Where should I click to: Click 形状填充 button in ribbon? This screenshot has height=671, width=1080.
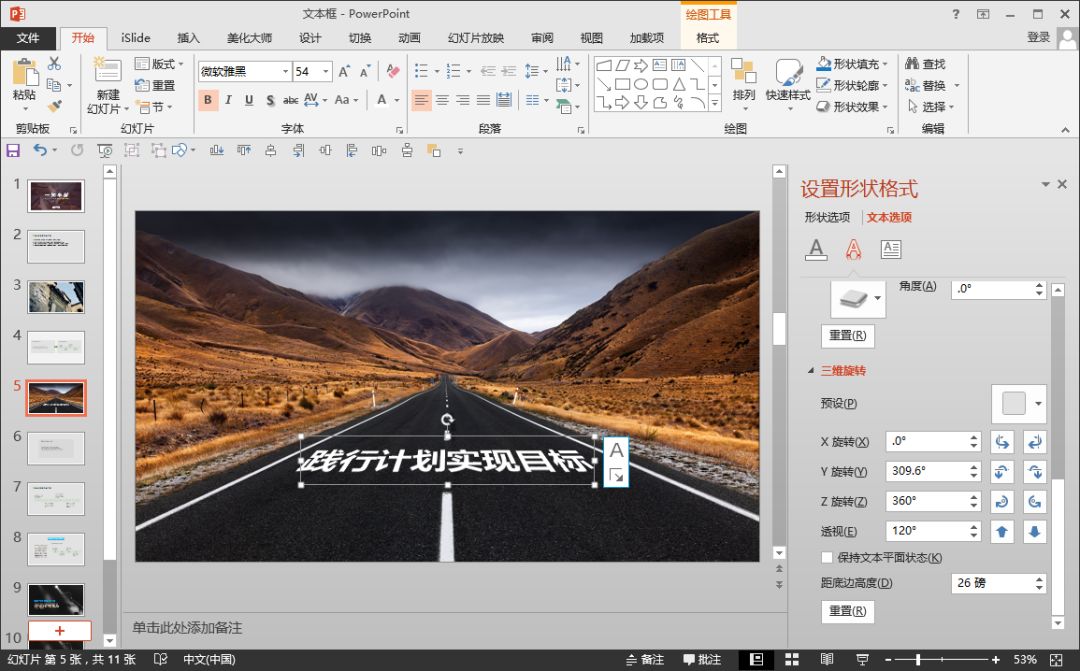click(x=848, y=64)
